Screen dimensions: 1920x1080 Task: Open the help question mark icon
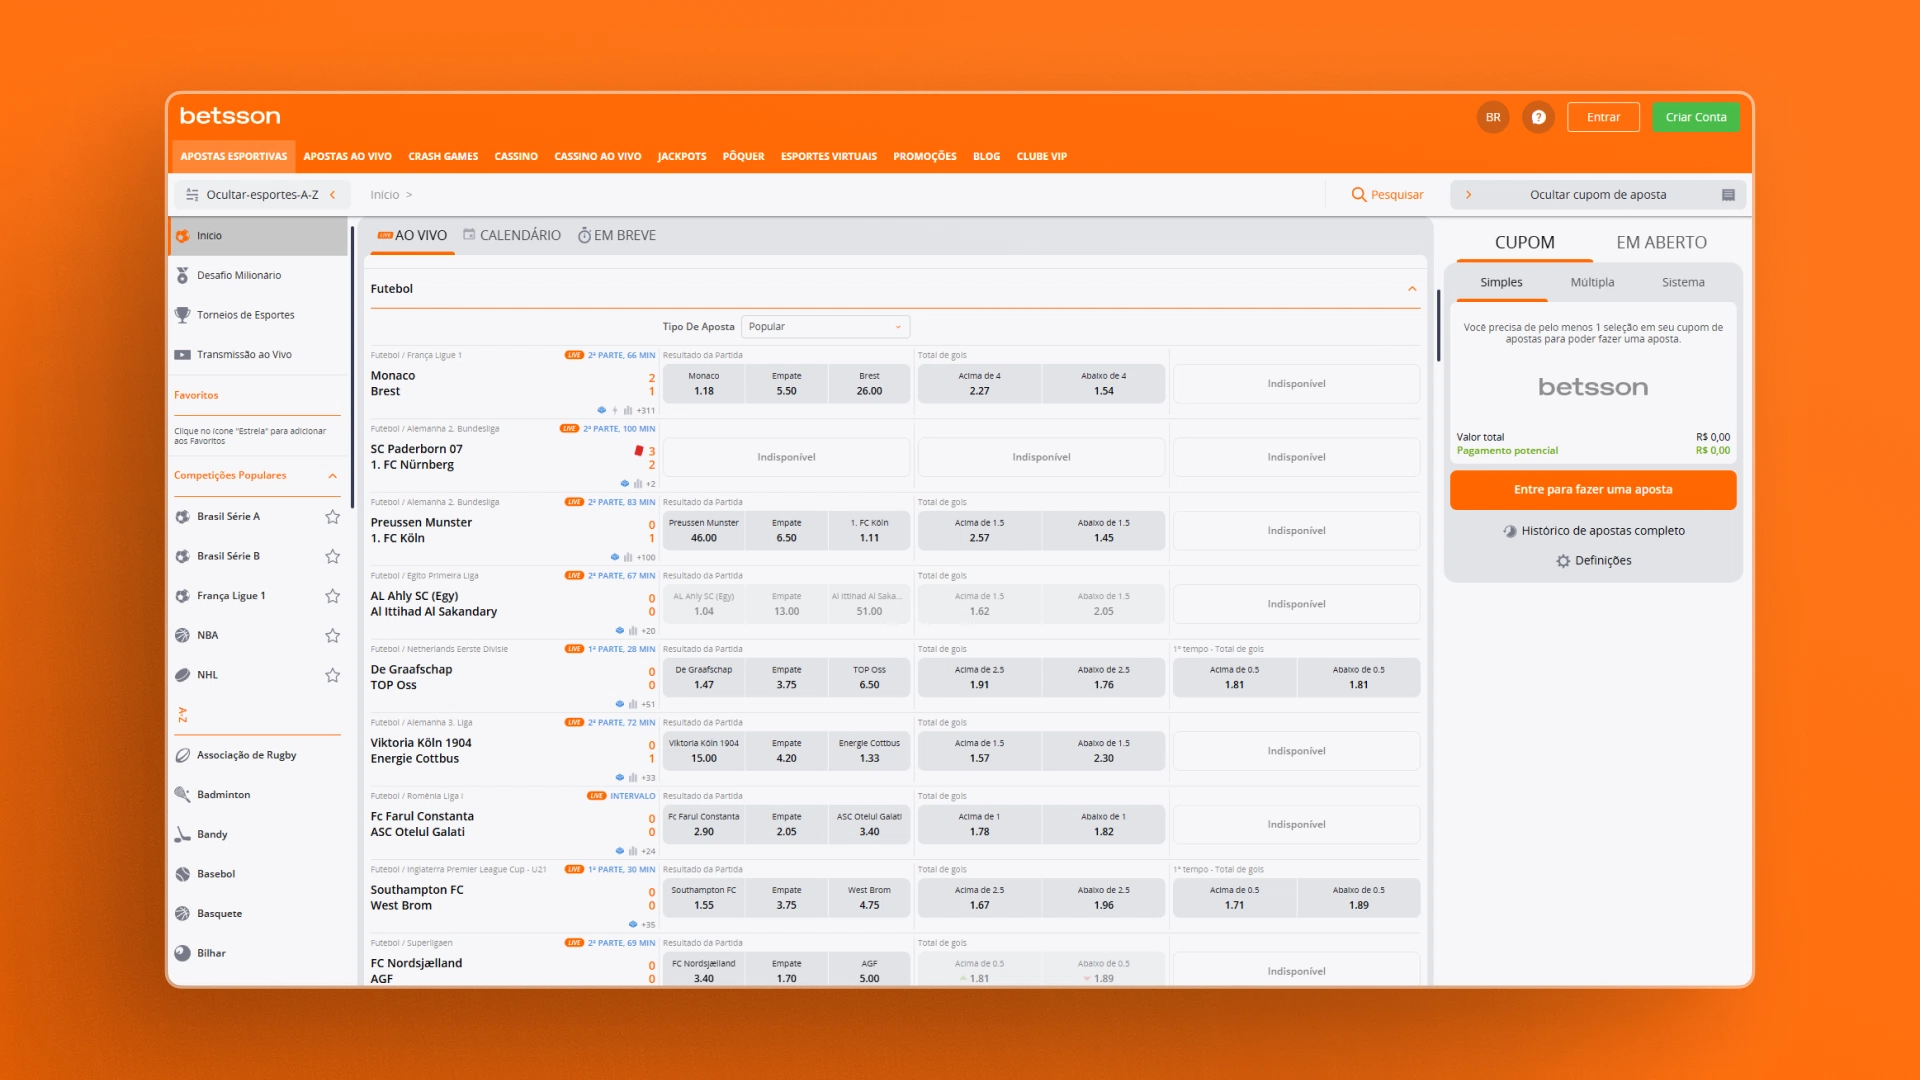[1538, 117]
